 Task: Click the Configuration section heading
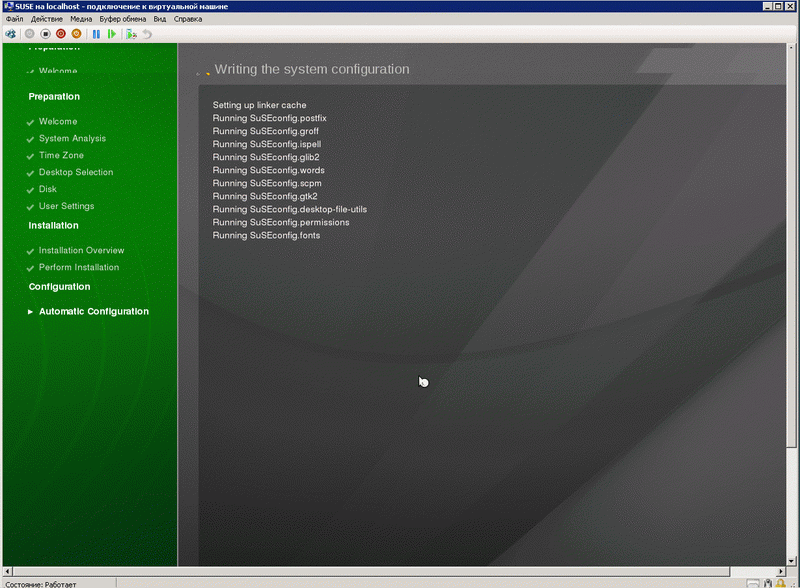(x=59, y=287)
